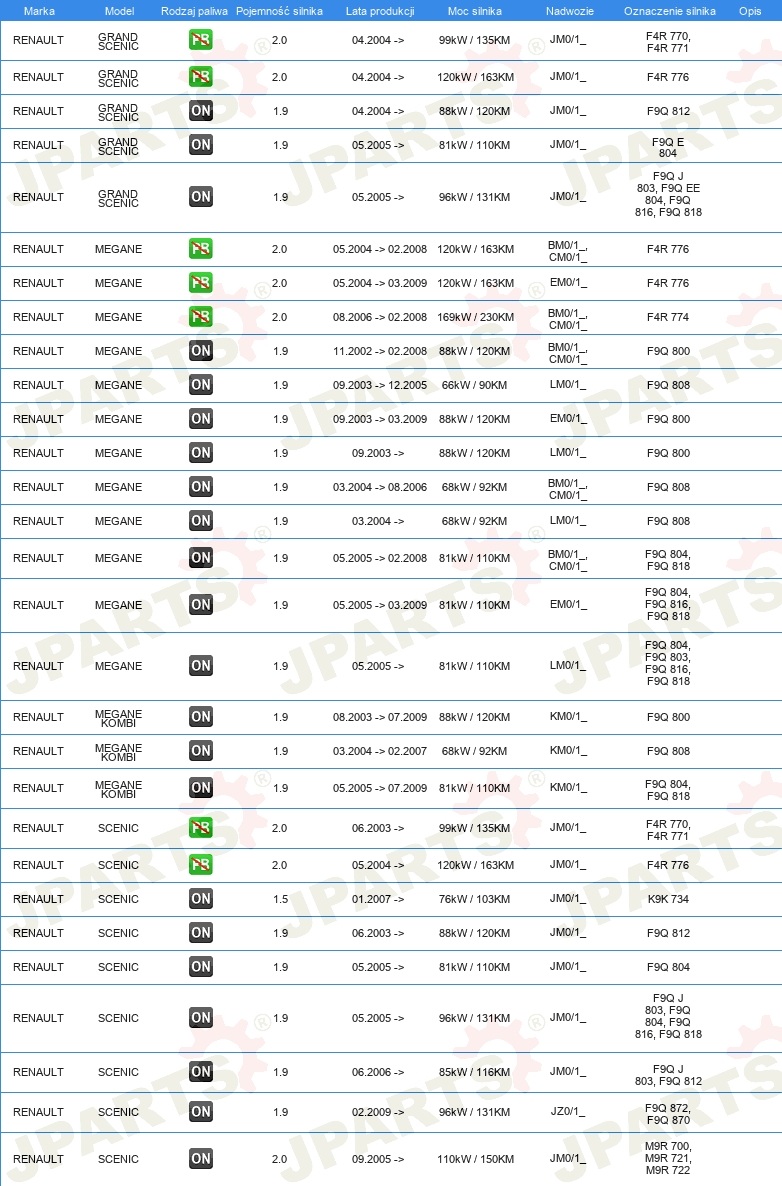This screenshot has width=782, height=1186.
Task: Click the diesel ON icon in the Scenic 110kW / 150KM row
Action: tap(200, 1159)
